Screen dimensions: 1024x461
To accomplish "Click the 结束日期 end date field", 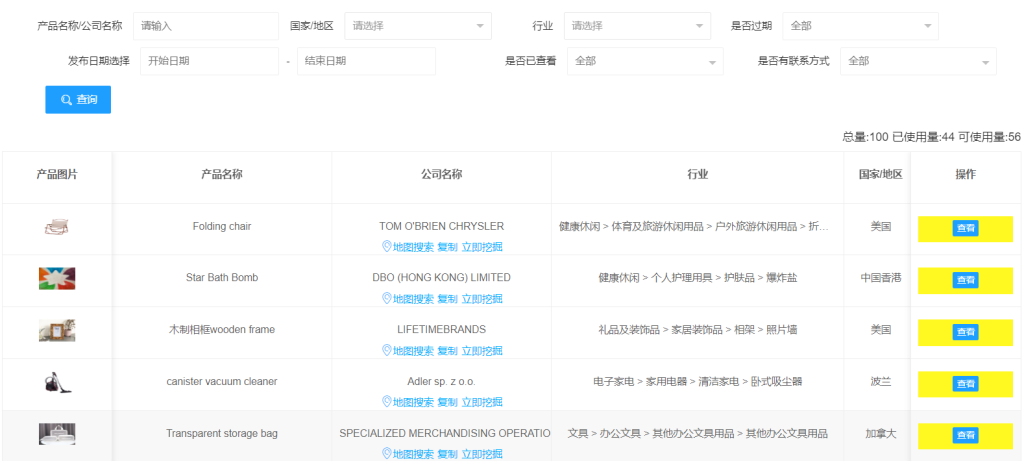I will tap(366, 61).
